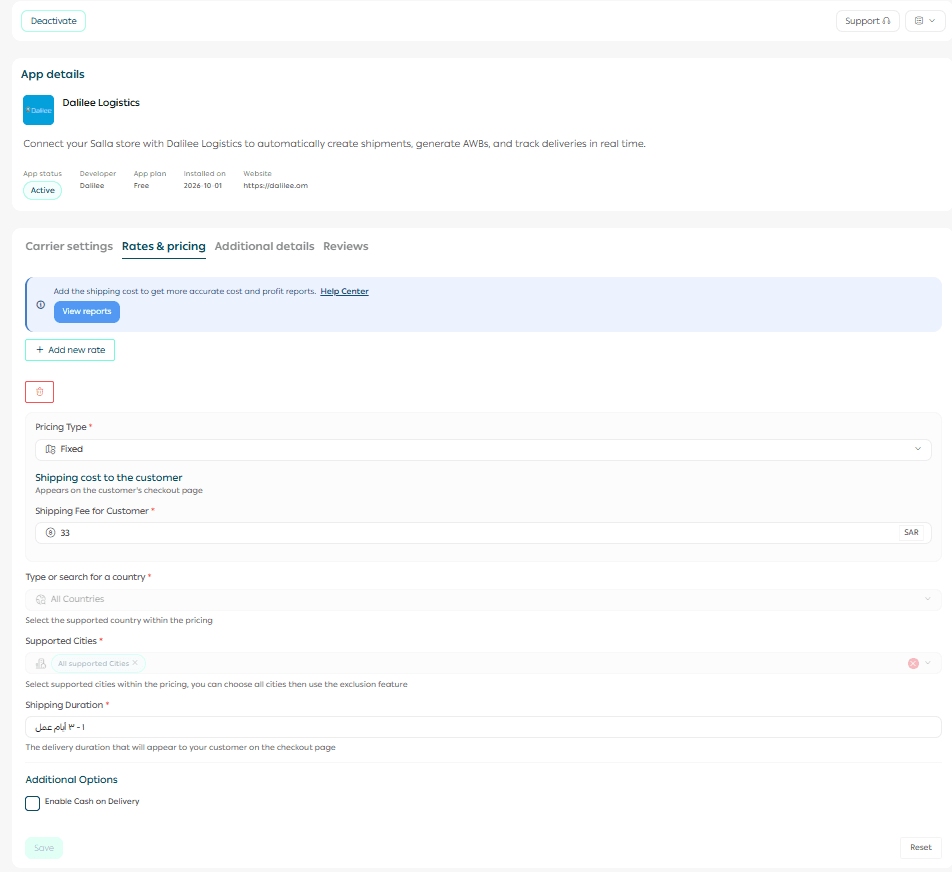Clear Supported Cities with the red X icon
This screenshot has width=952, height=872.
(913, 664)
